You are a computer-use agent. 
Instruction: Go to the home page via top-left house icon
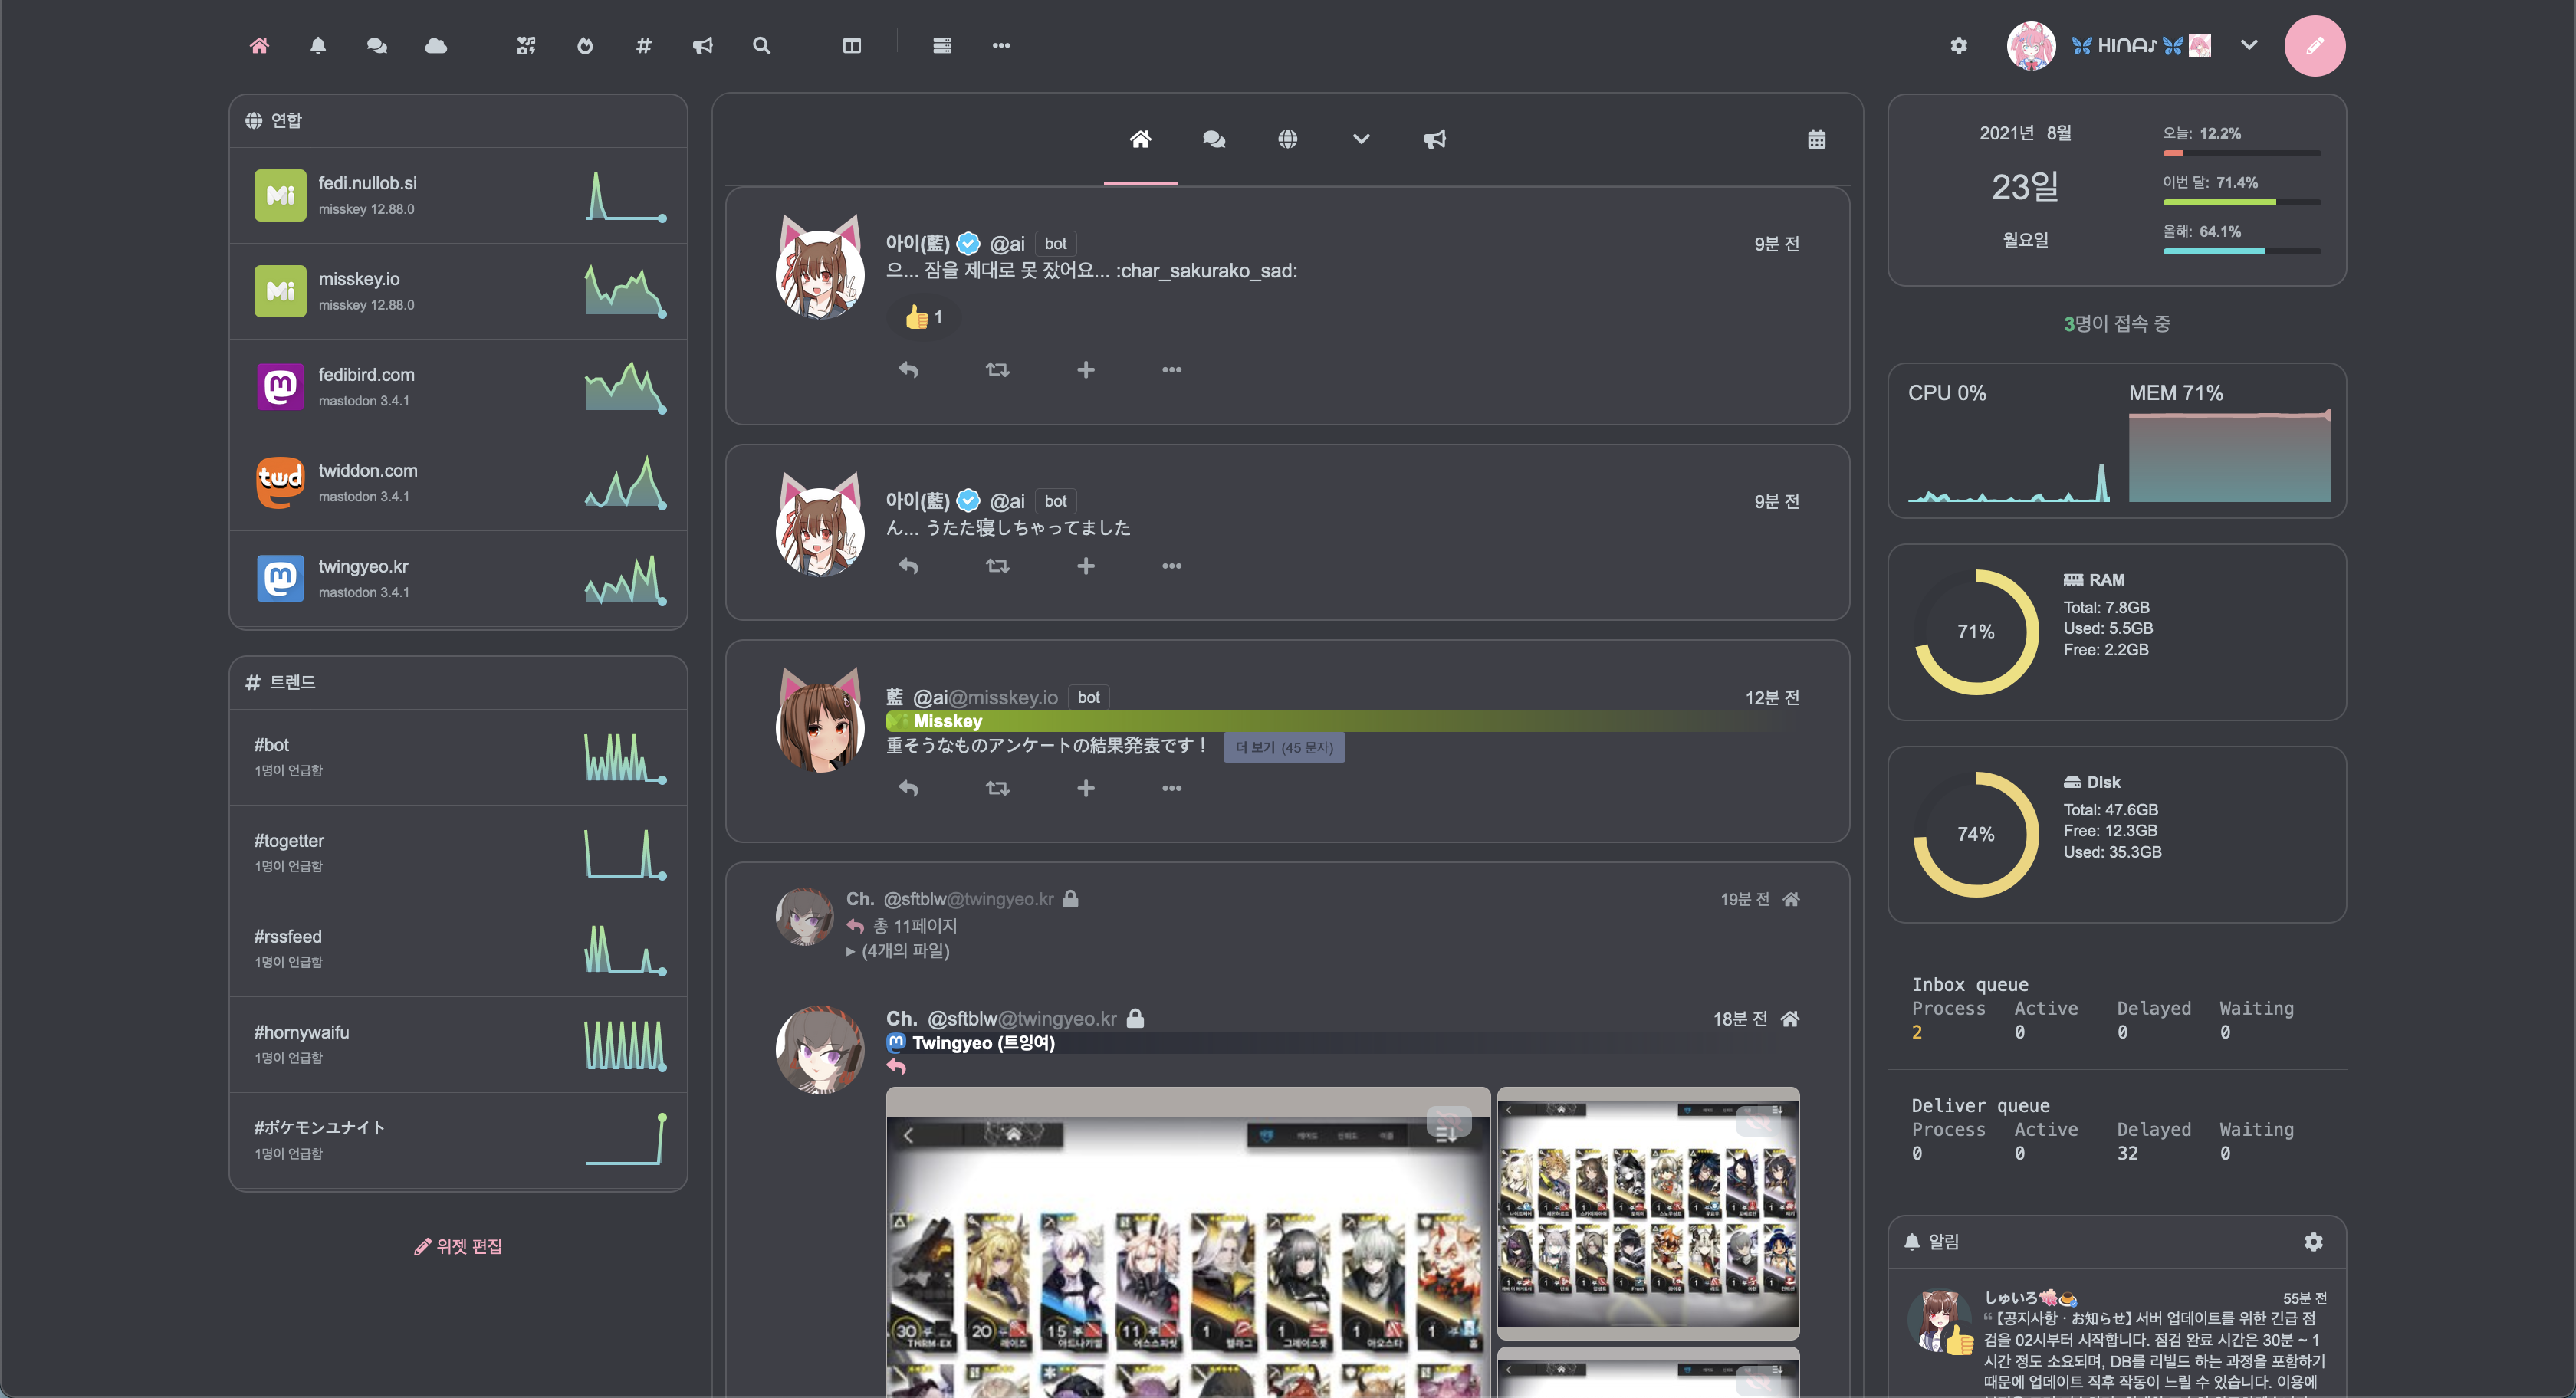[259, 45]
